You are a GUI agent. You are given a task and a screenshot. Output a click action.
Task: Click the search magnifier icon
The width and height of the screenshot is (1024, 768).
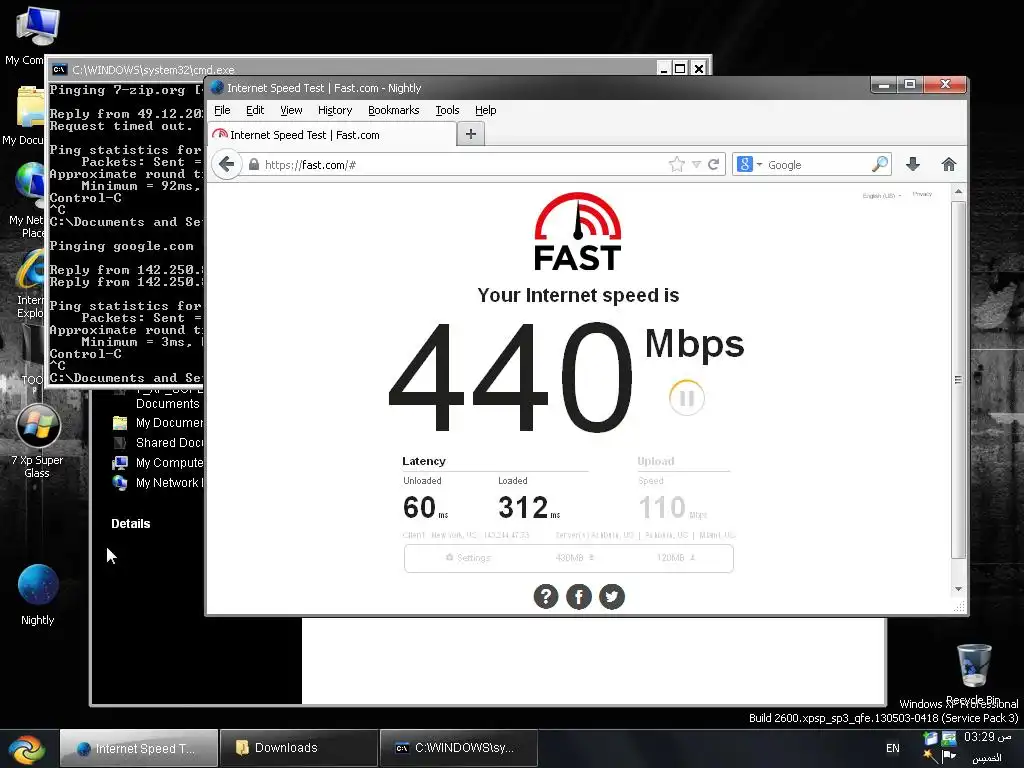880,165
